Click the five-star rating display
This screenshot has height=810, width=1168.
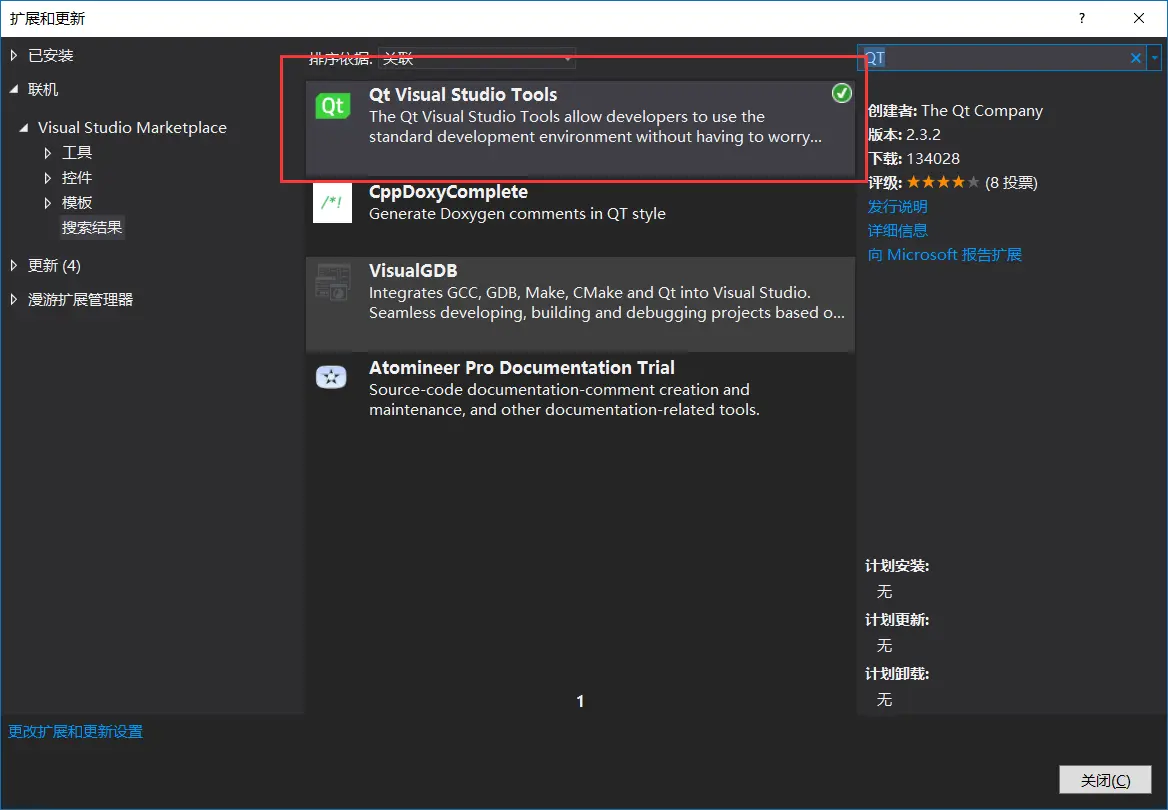943,183
